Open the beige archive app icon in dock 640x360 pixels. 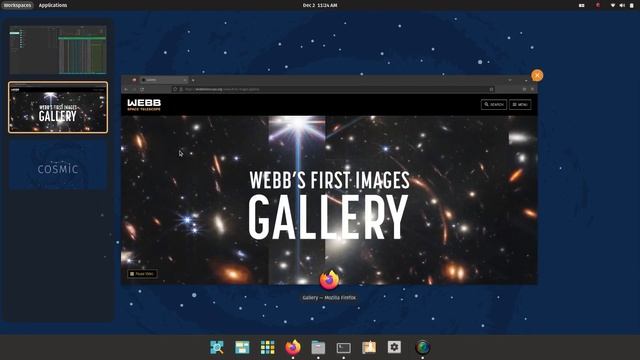369,347
